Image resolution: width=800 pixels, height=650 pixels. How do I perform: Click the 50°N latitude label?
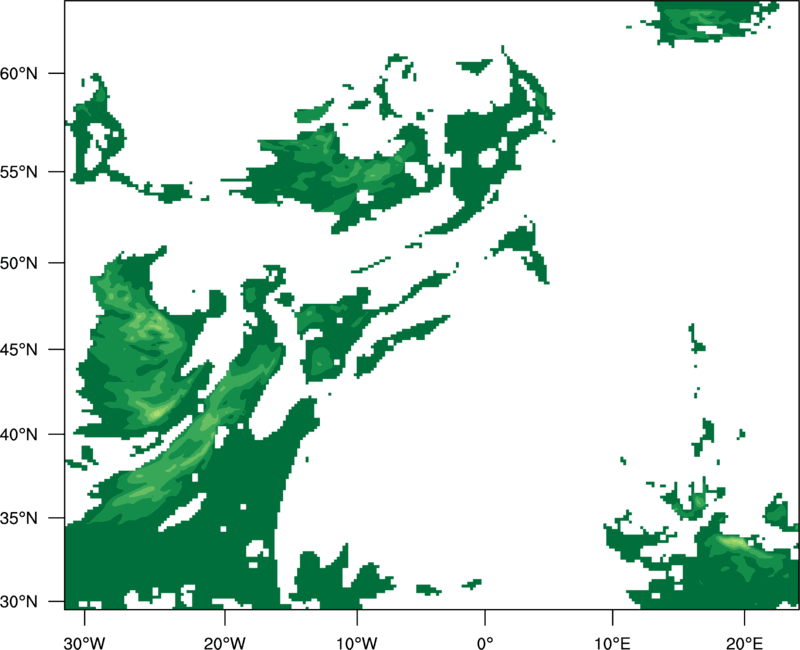[x=19, y=263]
